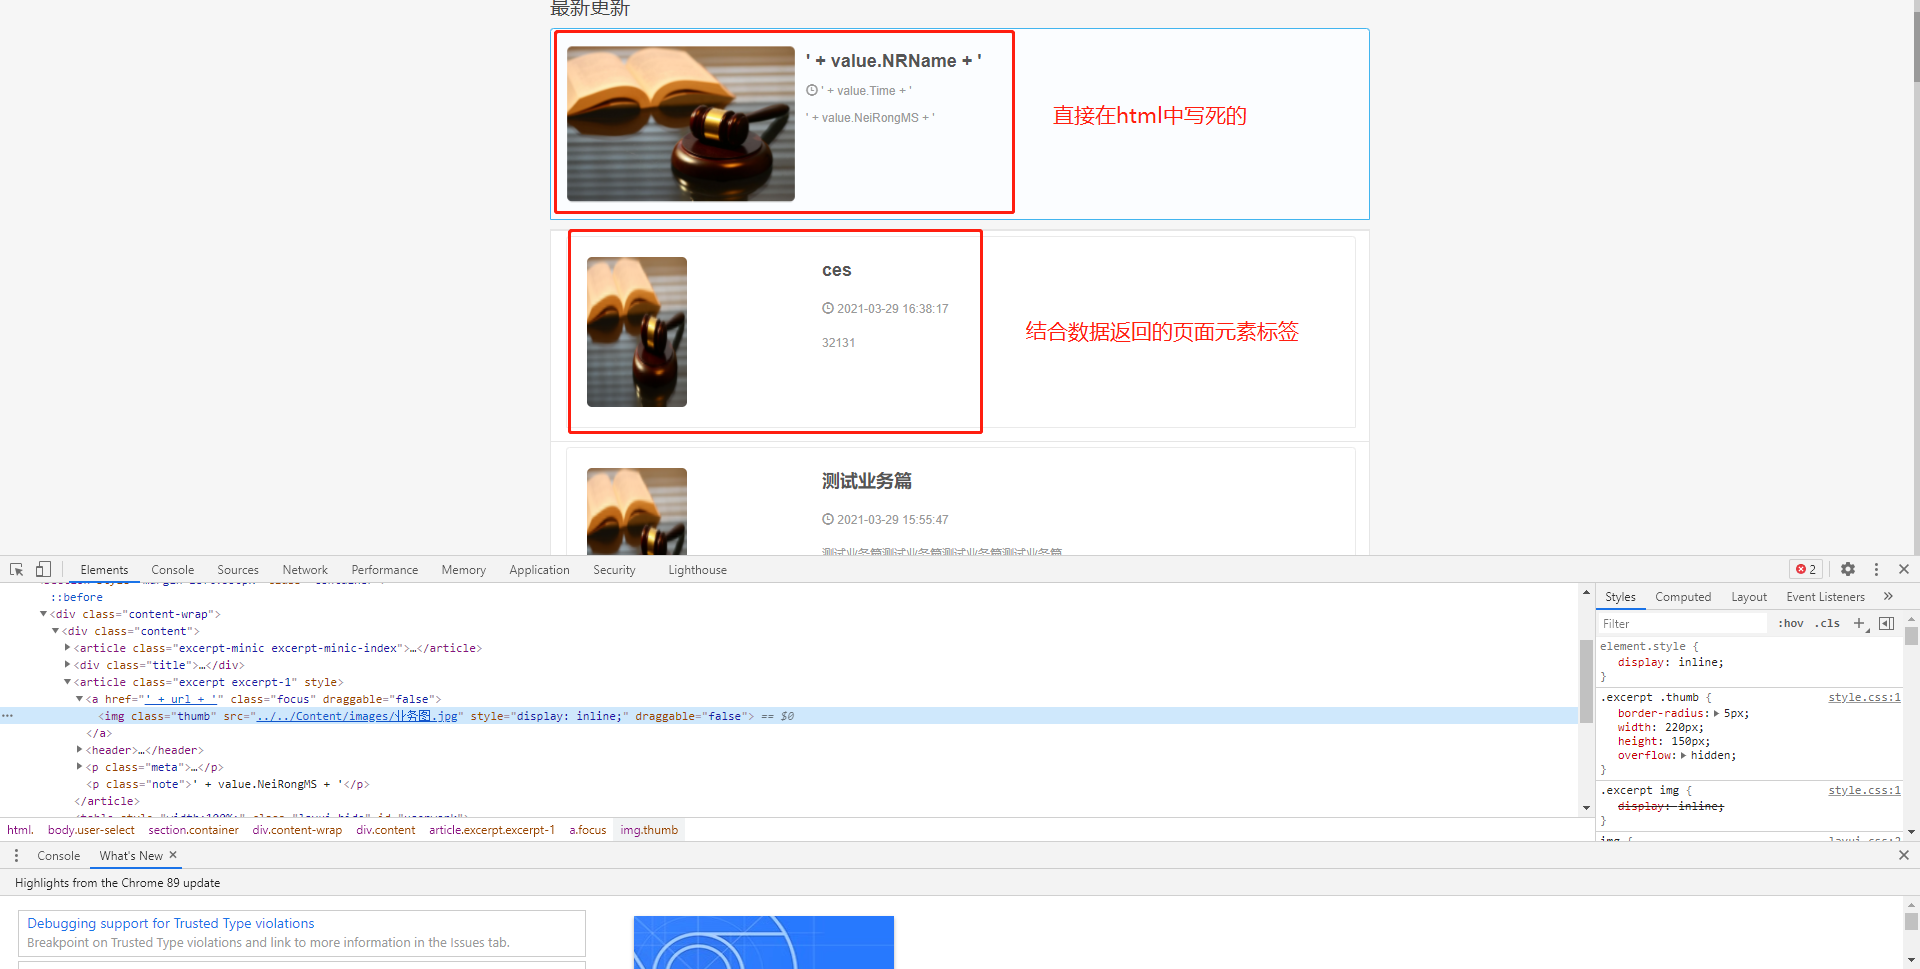The width and height of the screenshot is (1920, 969).
Task: Activate the element inspector picker icon
Action: (17, 569)
